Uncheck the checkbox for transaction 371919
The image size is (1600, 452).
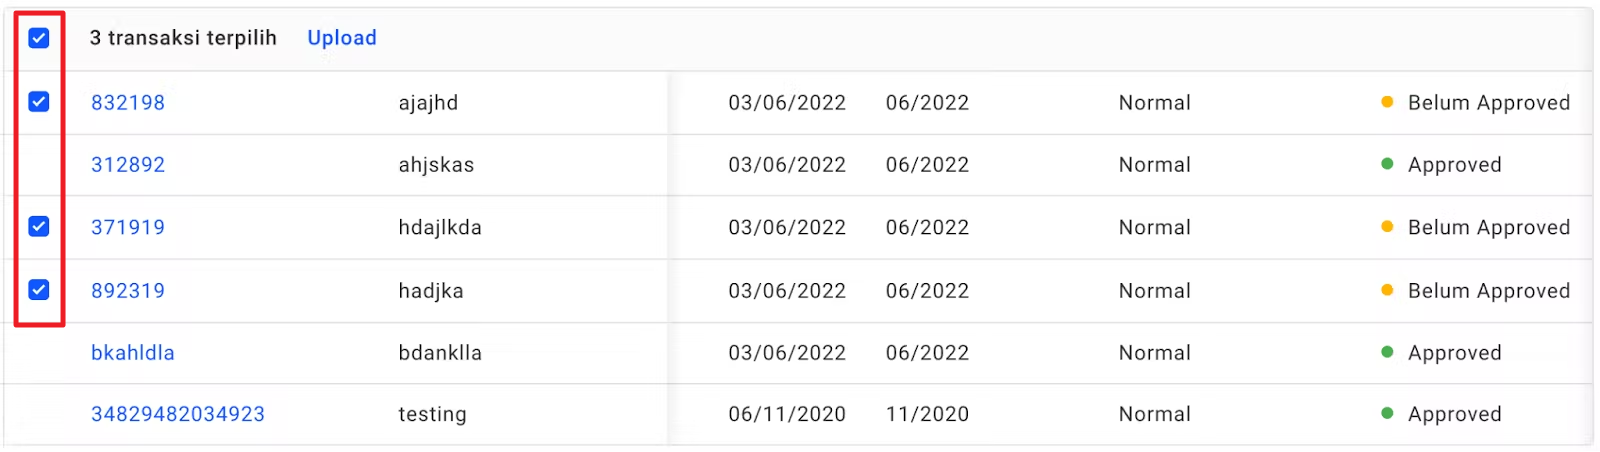[x=39, y=227]
